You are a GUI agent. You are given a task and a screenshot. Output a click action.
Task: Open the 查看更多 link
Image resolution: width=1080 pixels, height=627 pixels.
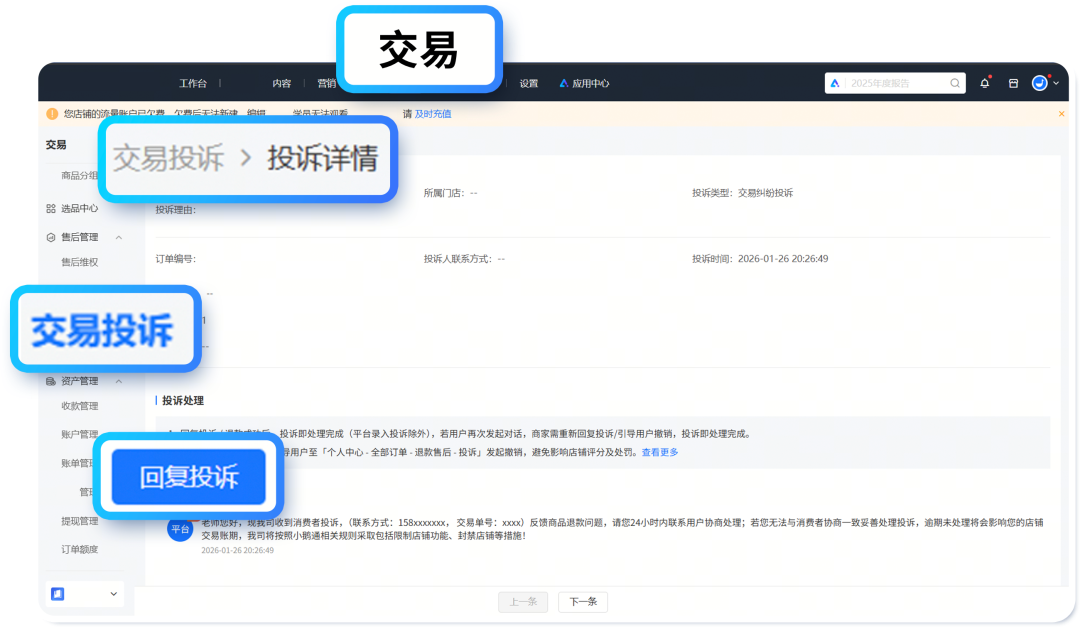[x=660, y=453]
